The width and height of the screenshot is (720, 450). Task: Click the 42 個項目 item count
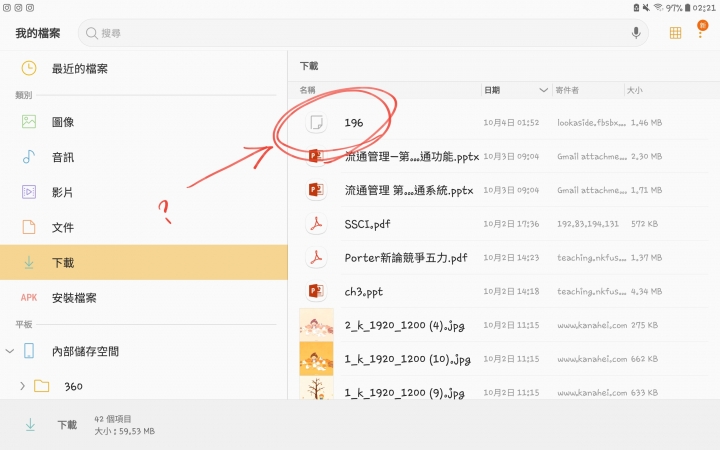click(x=113, y=419)
